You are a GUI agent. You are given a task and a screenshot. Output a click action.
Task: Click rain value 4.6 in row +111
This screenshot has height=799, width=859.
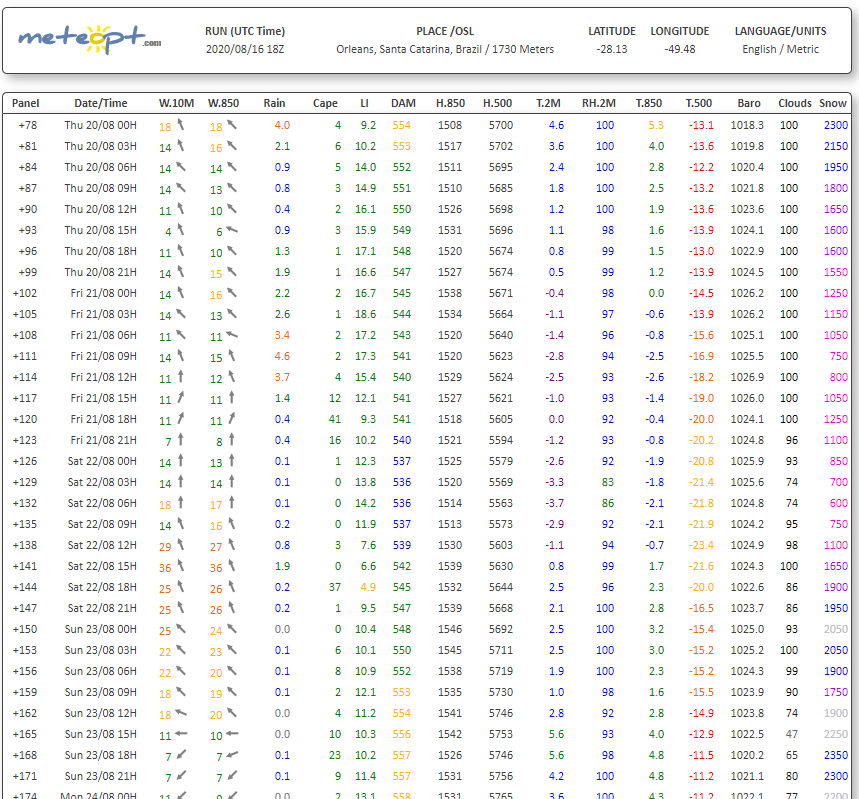[282, 356]
